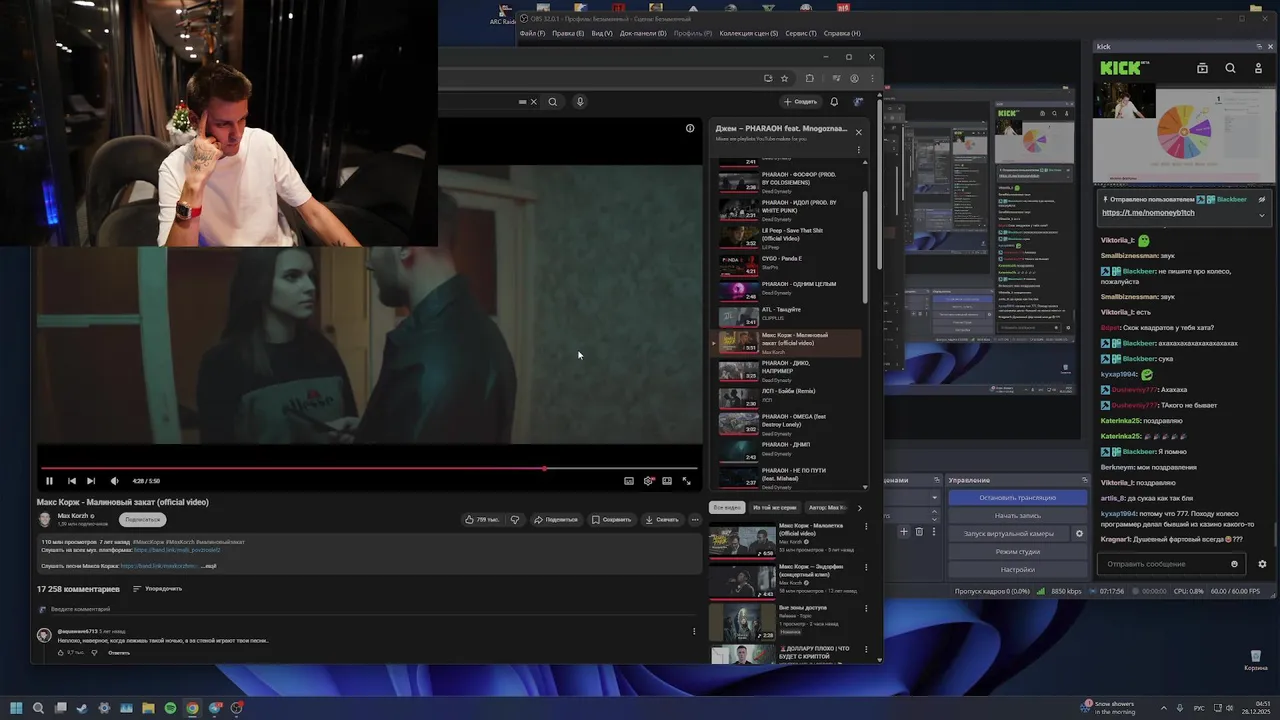Play PHARAOH - ФОСФОР from playlist
The image size is (1280, 720).
click(788, 181)
